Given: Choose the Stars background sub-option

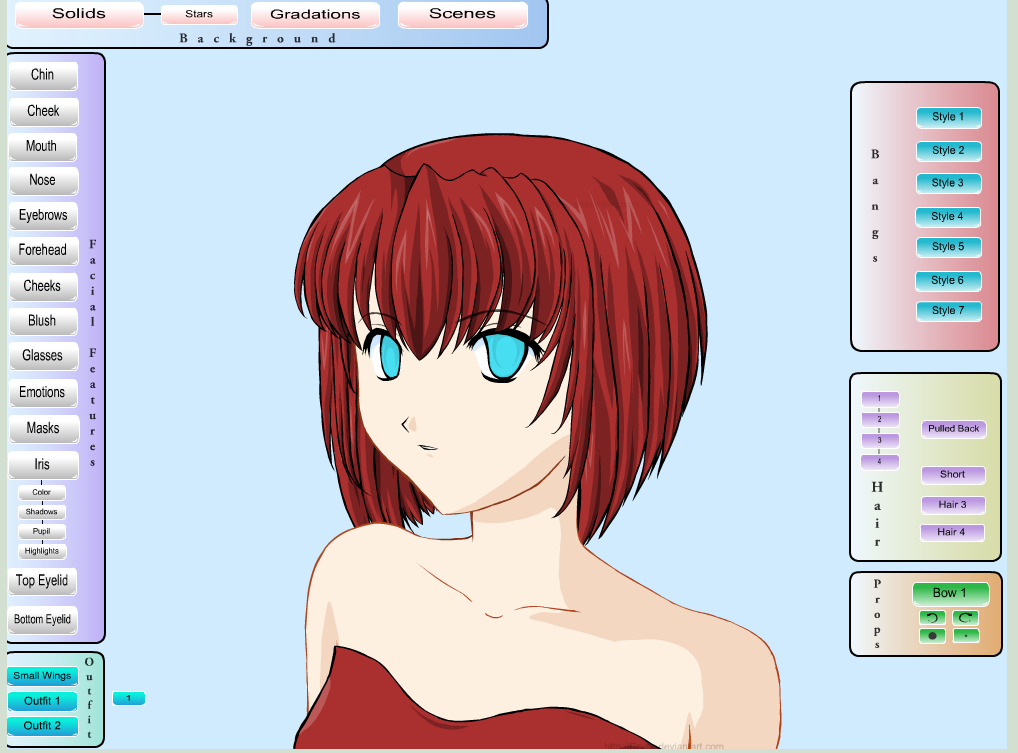Looking at the screenshot, I should click(x=199, y=14).
